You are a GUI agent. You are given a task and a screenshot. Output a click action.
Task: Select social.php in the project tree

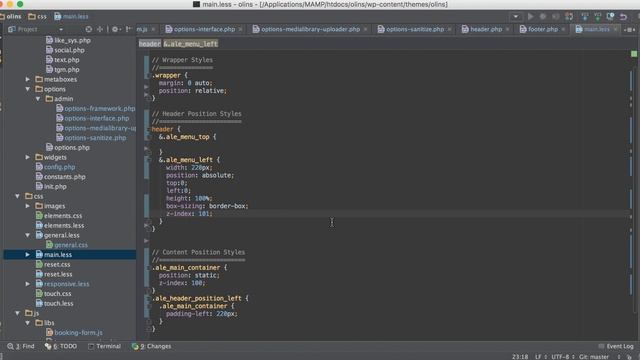click(65, 50)
